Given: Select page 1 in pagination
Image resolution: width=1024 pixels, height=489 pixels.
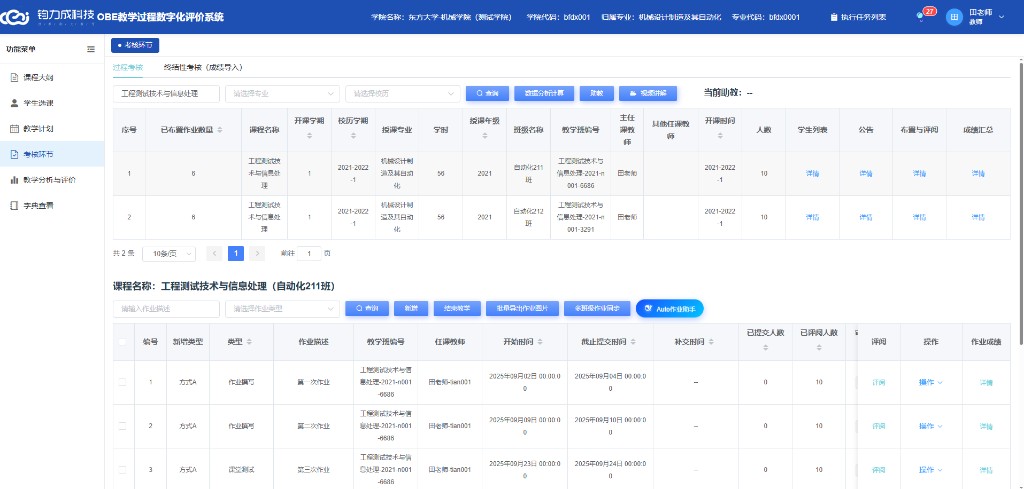Looking at the screenshot, I should pos(236,253).
